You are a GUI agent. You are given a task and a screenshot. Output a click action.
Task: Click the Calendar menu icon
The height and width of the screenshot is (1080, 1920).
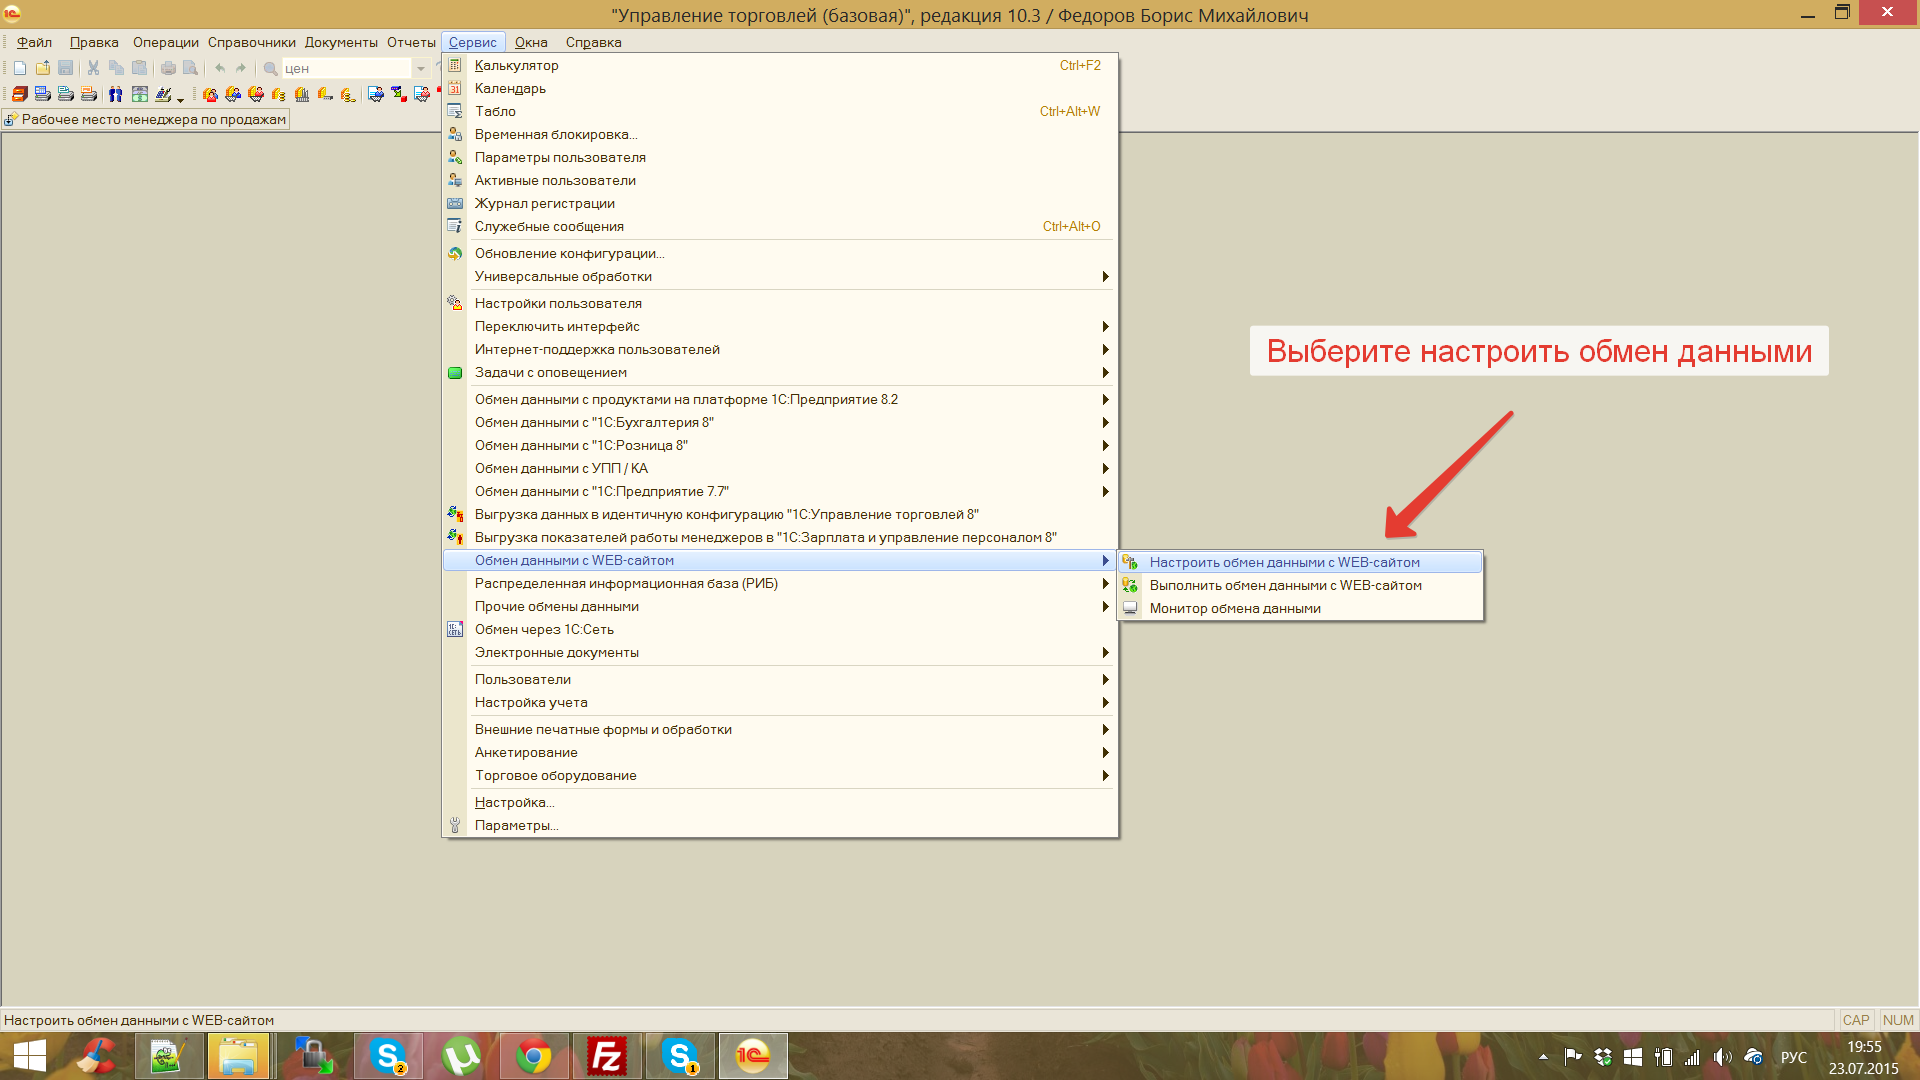point(455,88)
